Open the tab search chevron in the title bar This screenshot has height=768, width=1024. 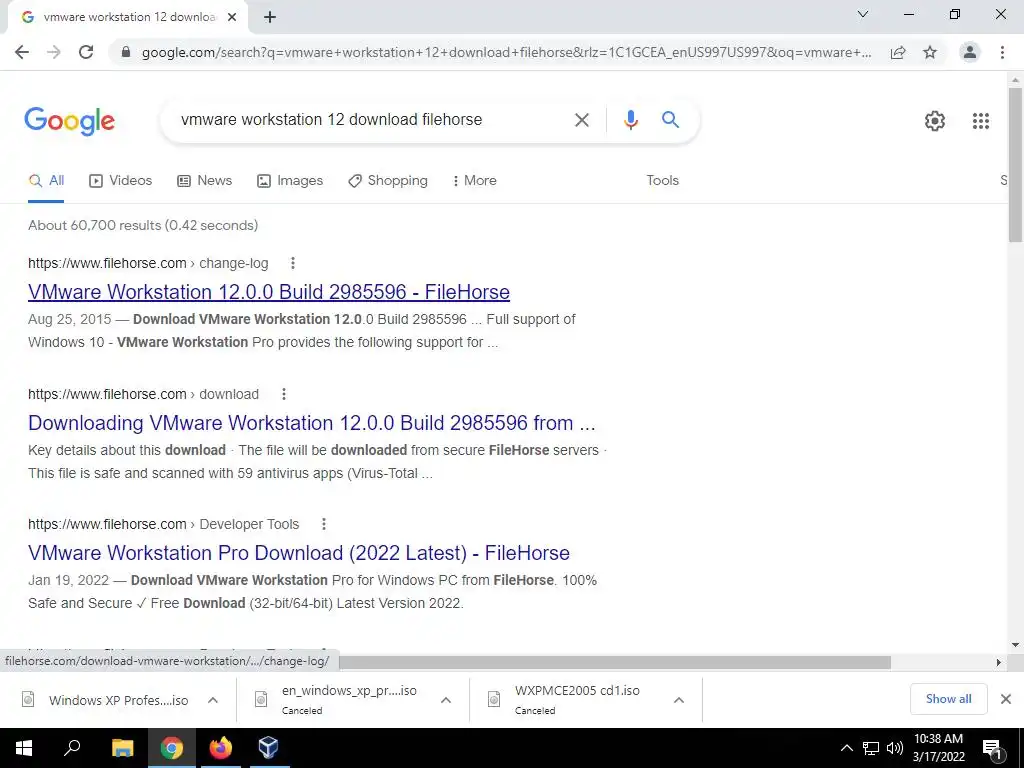point(863,14)
